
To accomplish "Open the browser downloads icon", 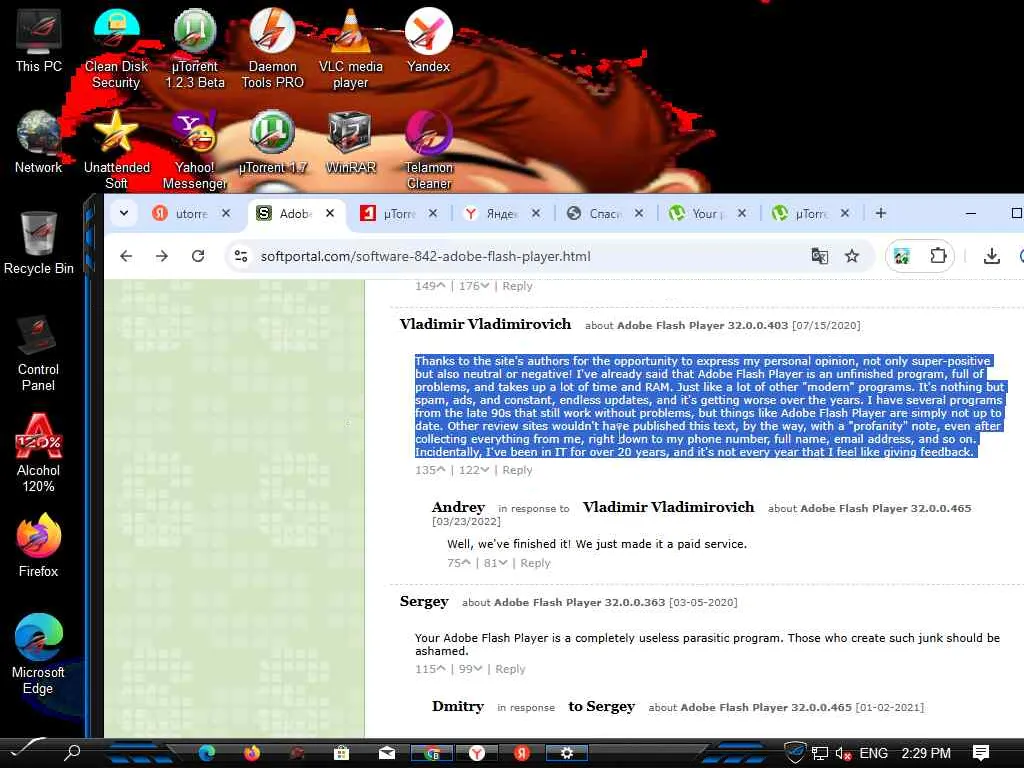I will point(991,256).
